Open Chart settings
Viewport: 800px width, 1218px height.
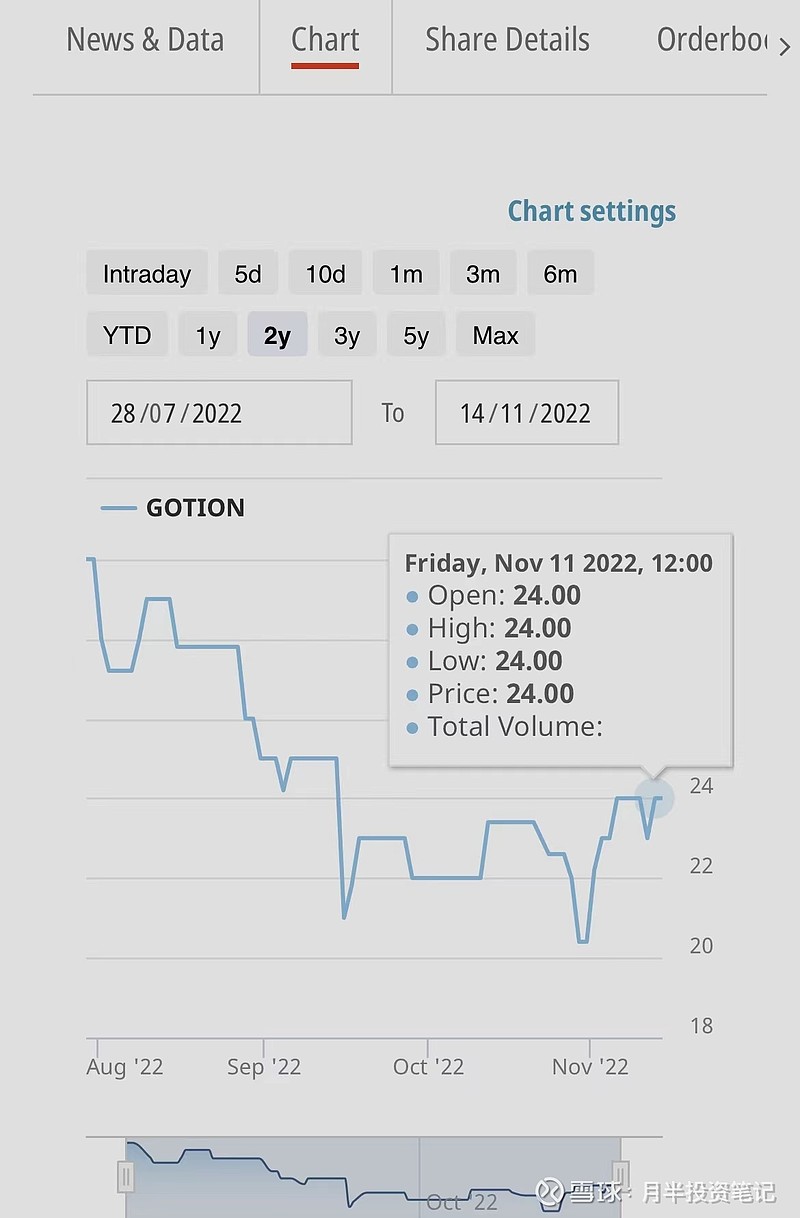coord(592,211)
